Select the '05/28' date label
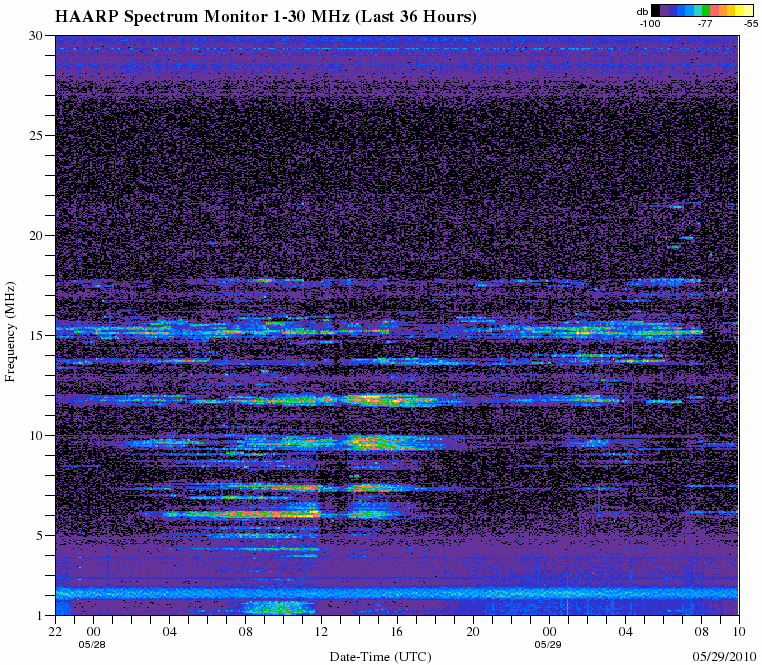 [x=92, y=645]
